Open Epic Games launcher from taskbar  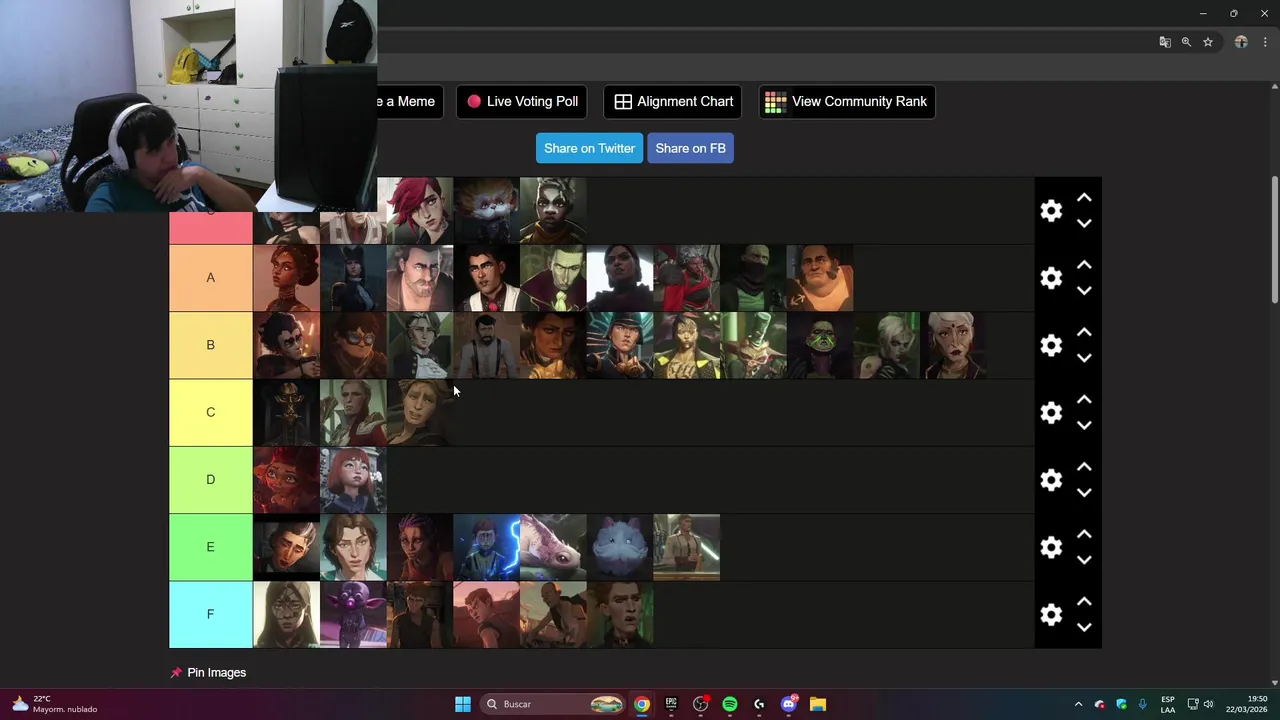point(671,704)
